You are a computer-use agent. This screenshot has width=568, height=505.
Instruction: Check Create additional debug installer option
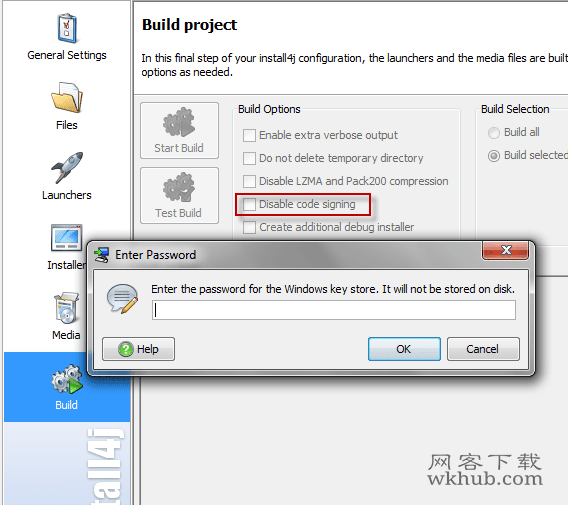[249, 227]
